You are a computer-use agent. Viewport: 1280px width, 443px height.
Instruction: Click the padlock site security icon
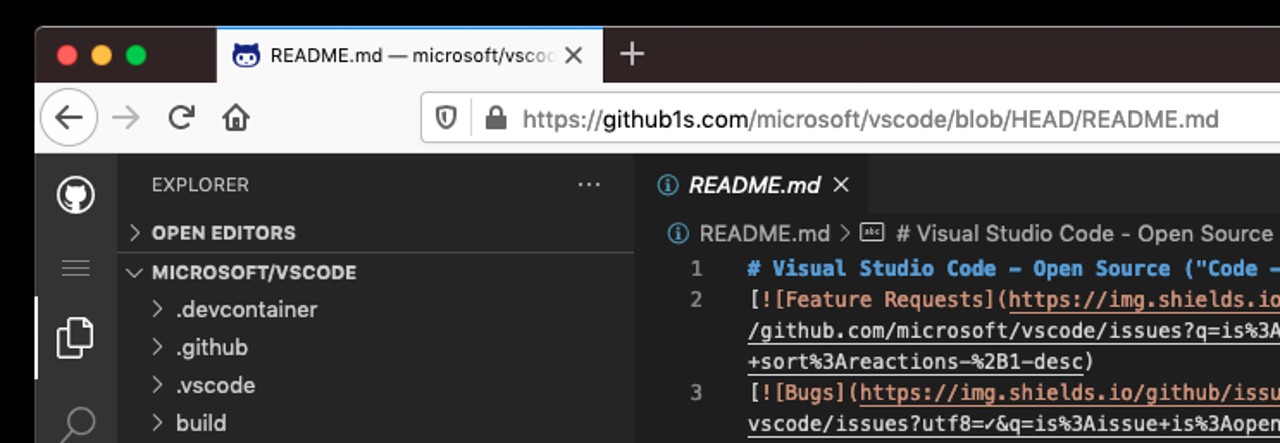pos(495,119)
